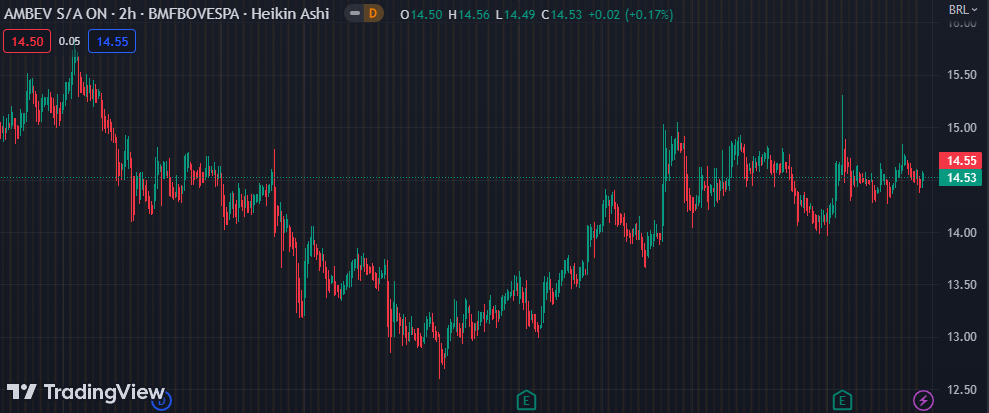Click the 13.00 price scale label
Viewport: 989px width, 413px height.
(x=963, y=337)
